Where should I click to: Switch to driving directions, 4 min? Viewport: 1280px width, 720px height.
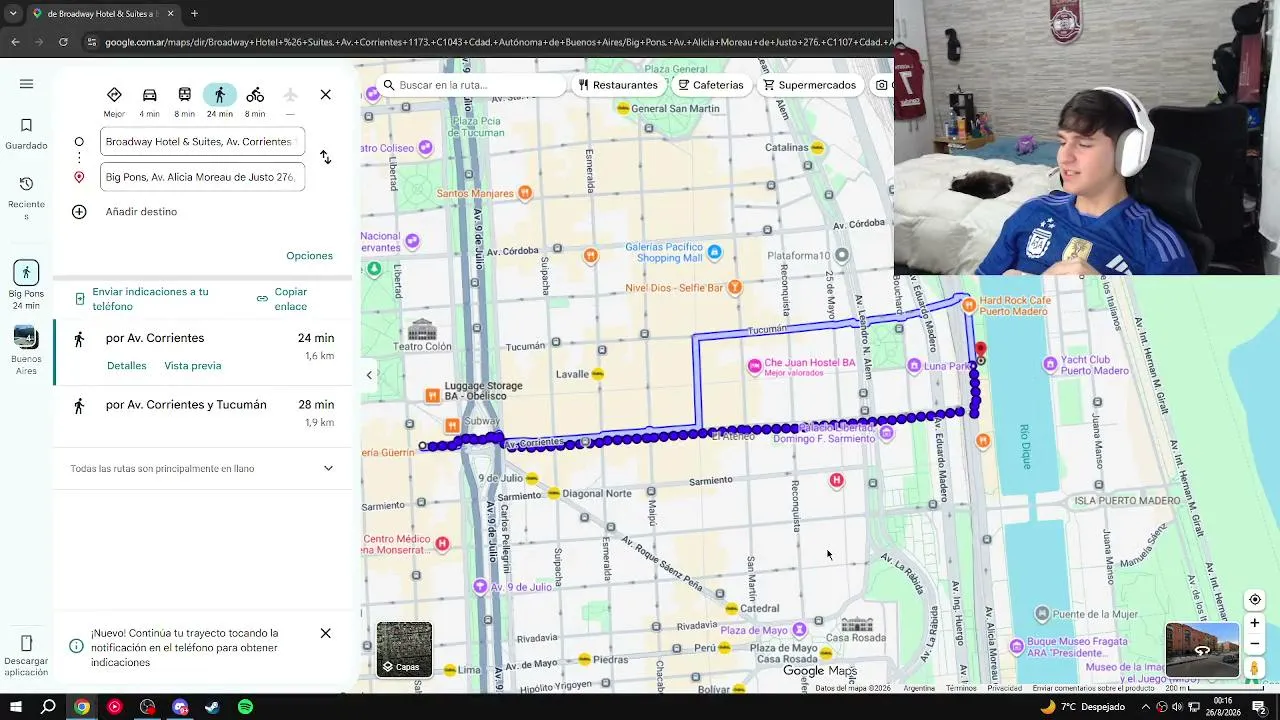[x=149, y=101]
